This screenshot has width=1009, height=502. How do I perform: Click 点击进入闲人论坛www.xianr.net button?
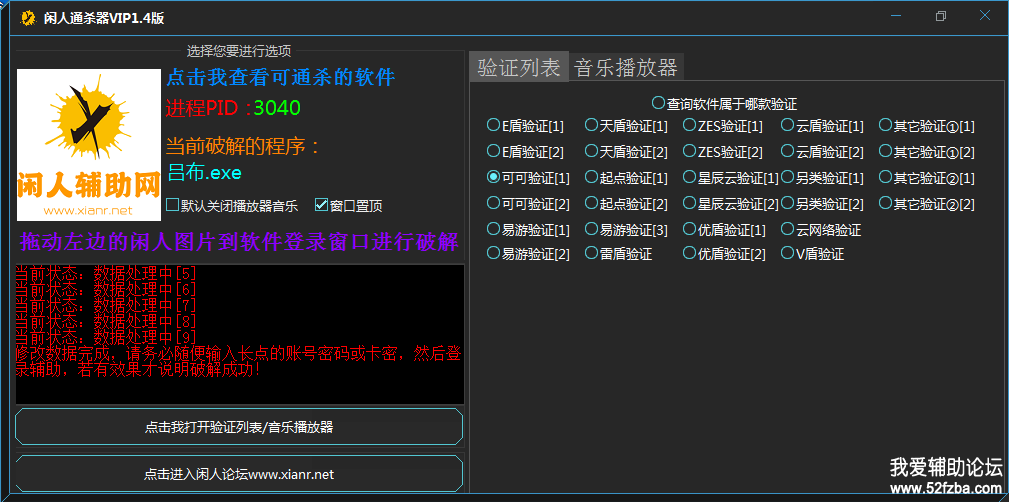point(239,475)
